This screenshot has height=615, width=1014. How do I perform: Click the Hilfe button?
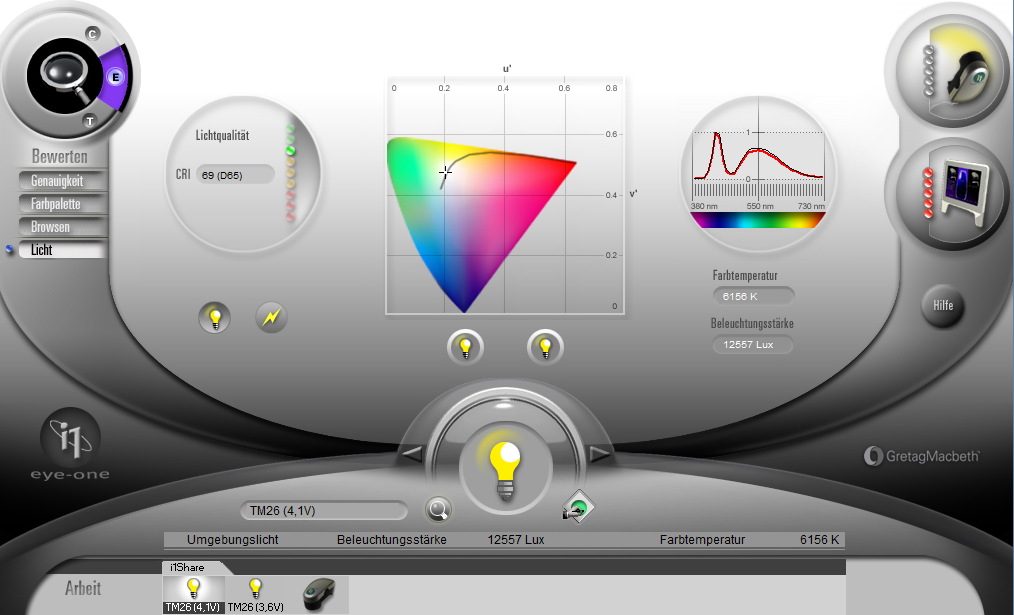(x=943, y=306)
